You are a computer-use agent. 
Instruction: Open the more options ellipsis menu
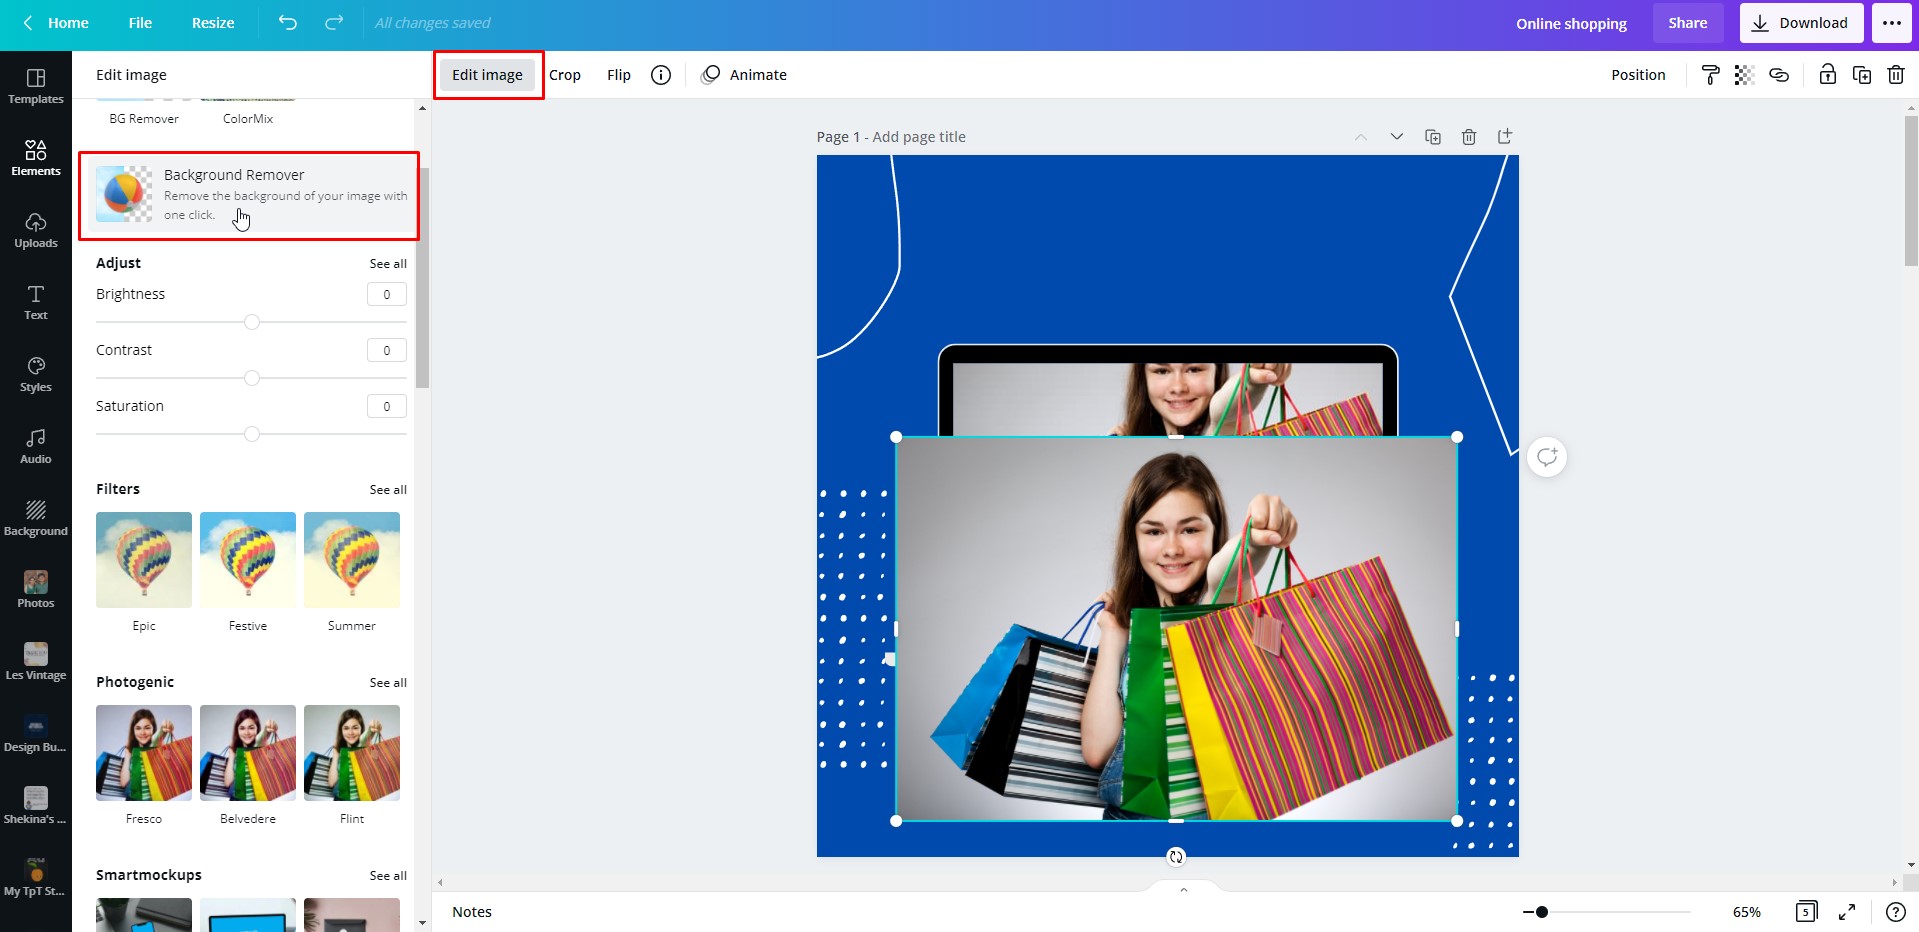1892,23
